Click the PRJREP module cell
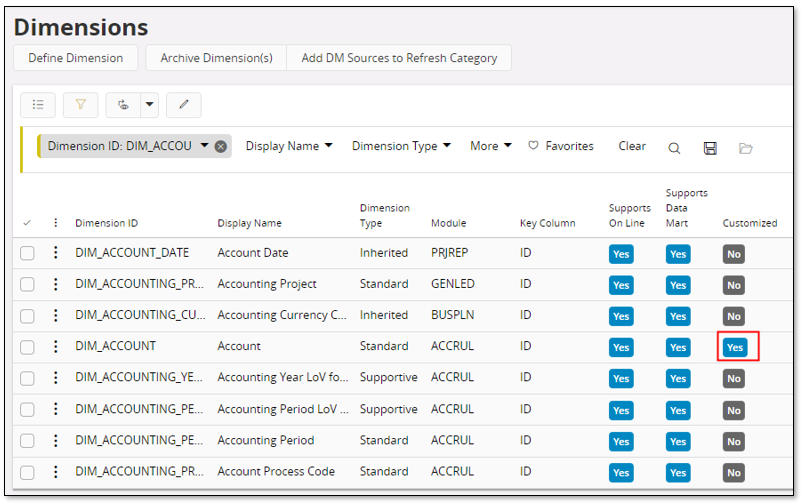This screenshot has width=803, height=504. 449,253
